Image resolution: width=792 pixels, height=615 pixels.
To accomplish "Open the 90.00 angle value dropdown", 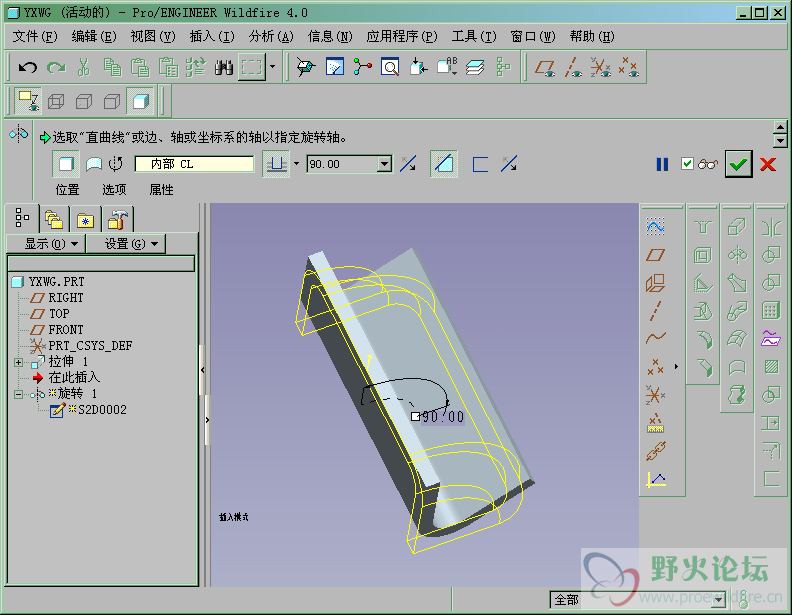I will 385,164.
